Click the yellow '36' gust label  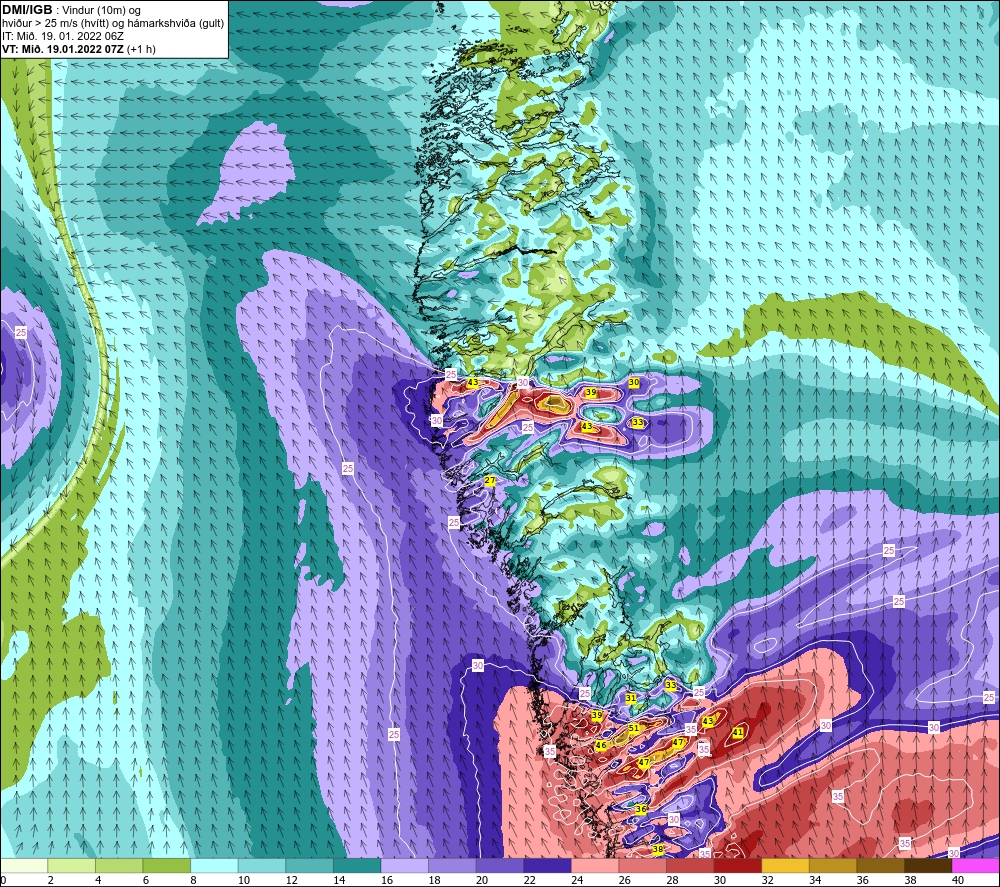641,809
